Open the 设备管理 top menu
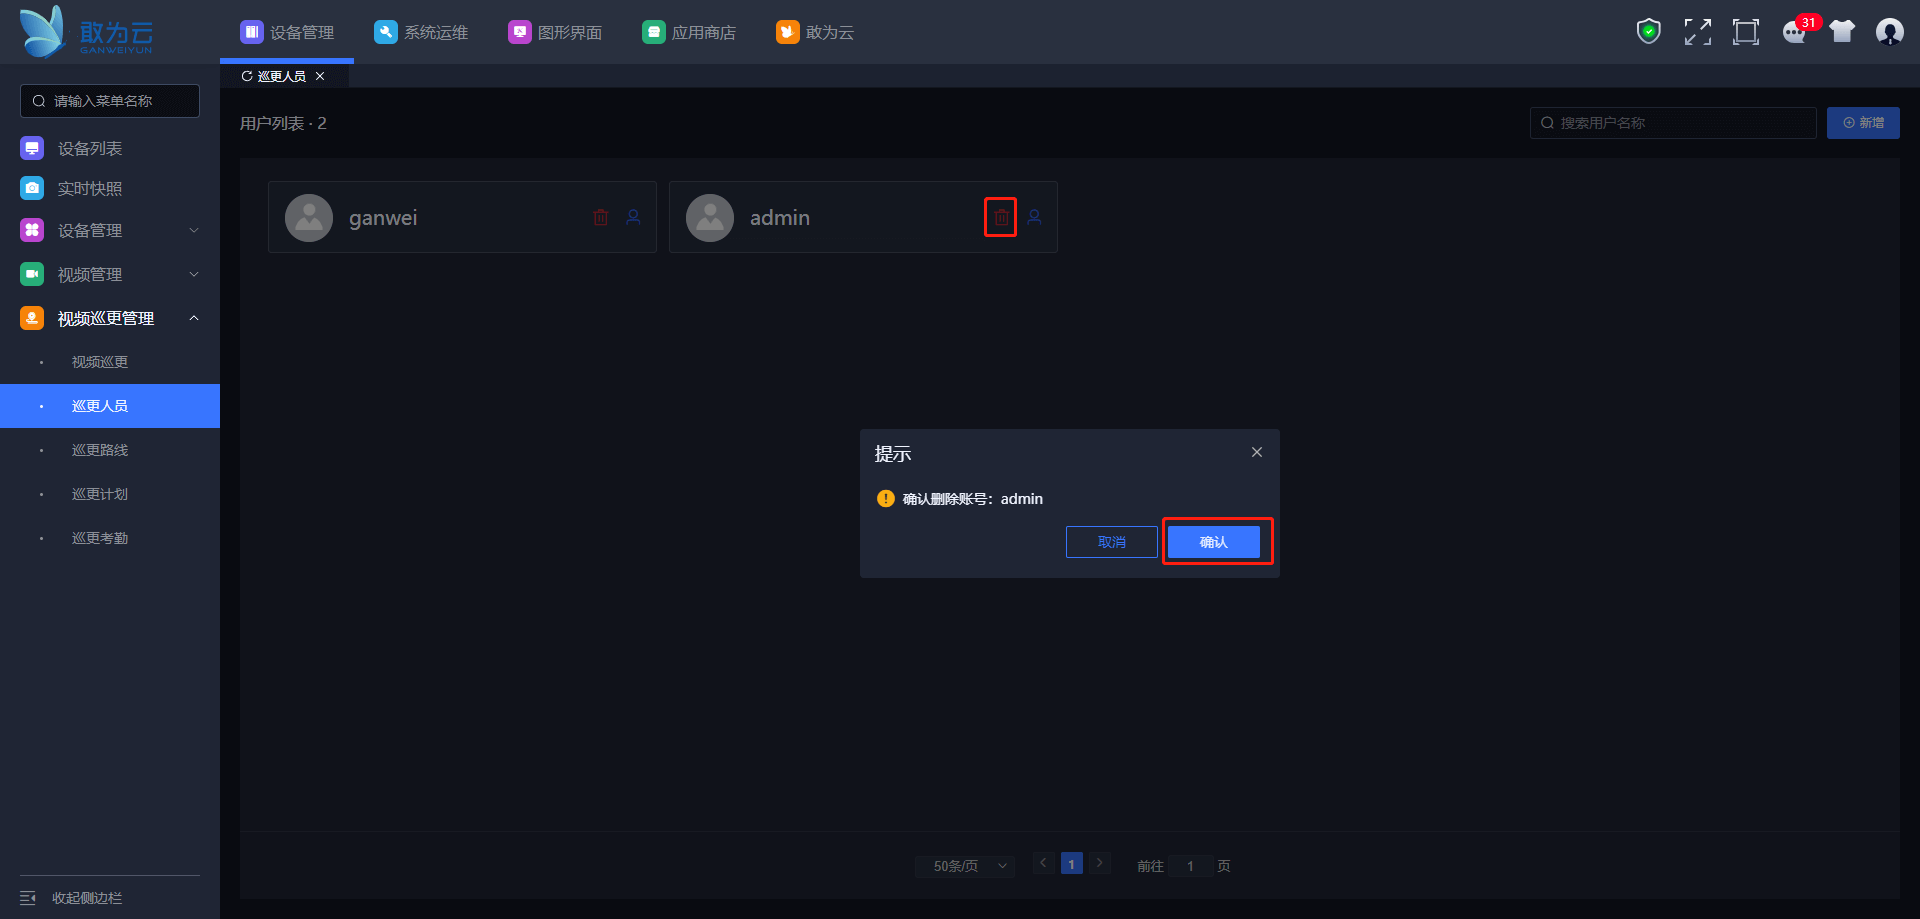 point(287,32)
